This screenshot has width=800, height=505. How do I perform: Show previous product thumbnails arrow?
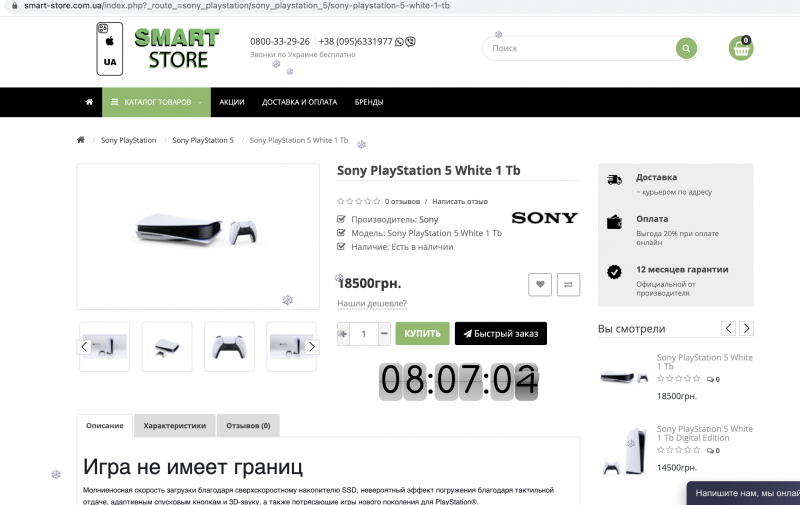[84, 347]
